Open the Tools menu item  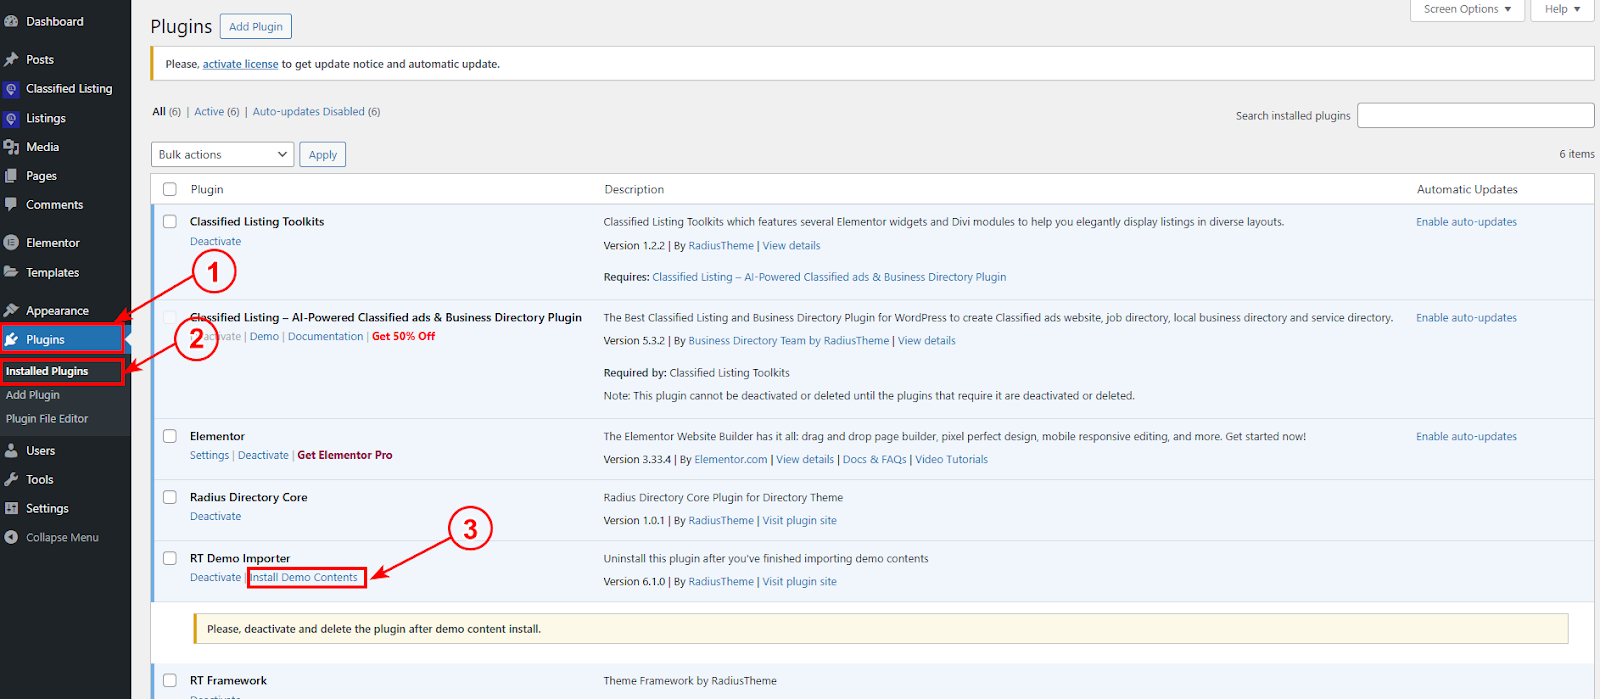(x=40, y=480)
